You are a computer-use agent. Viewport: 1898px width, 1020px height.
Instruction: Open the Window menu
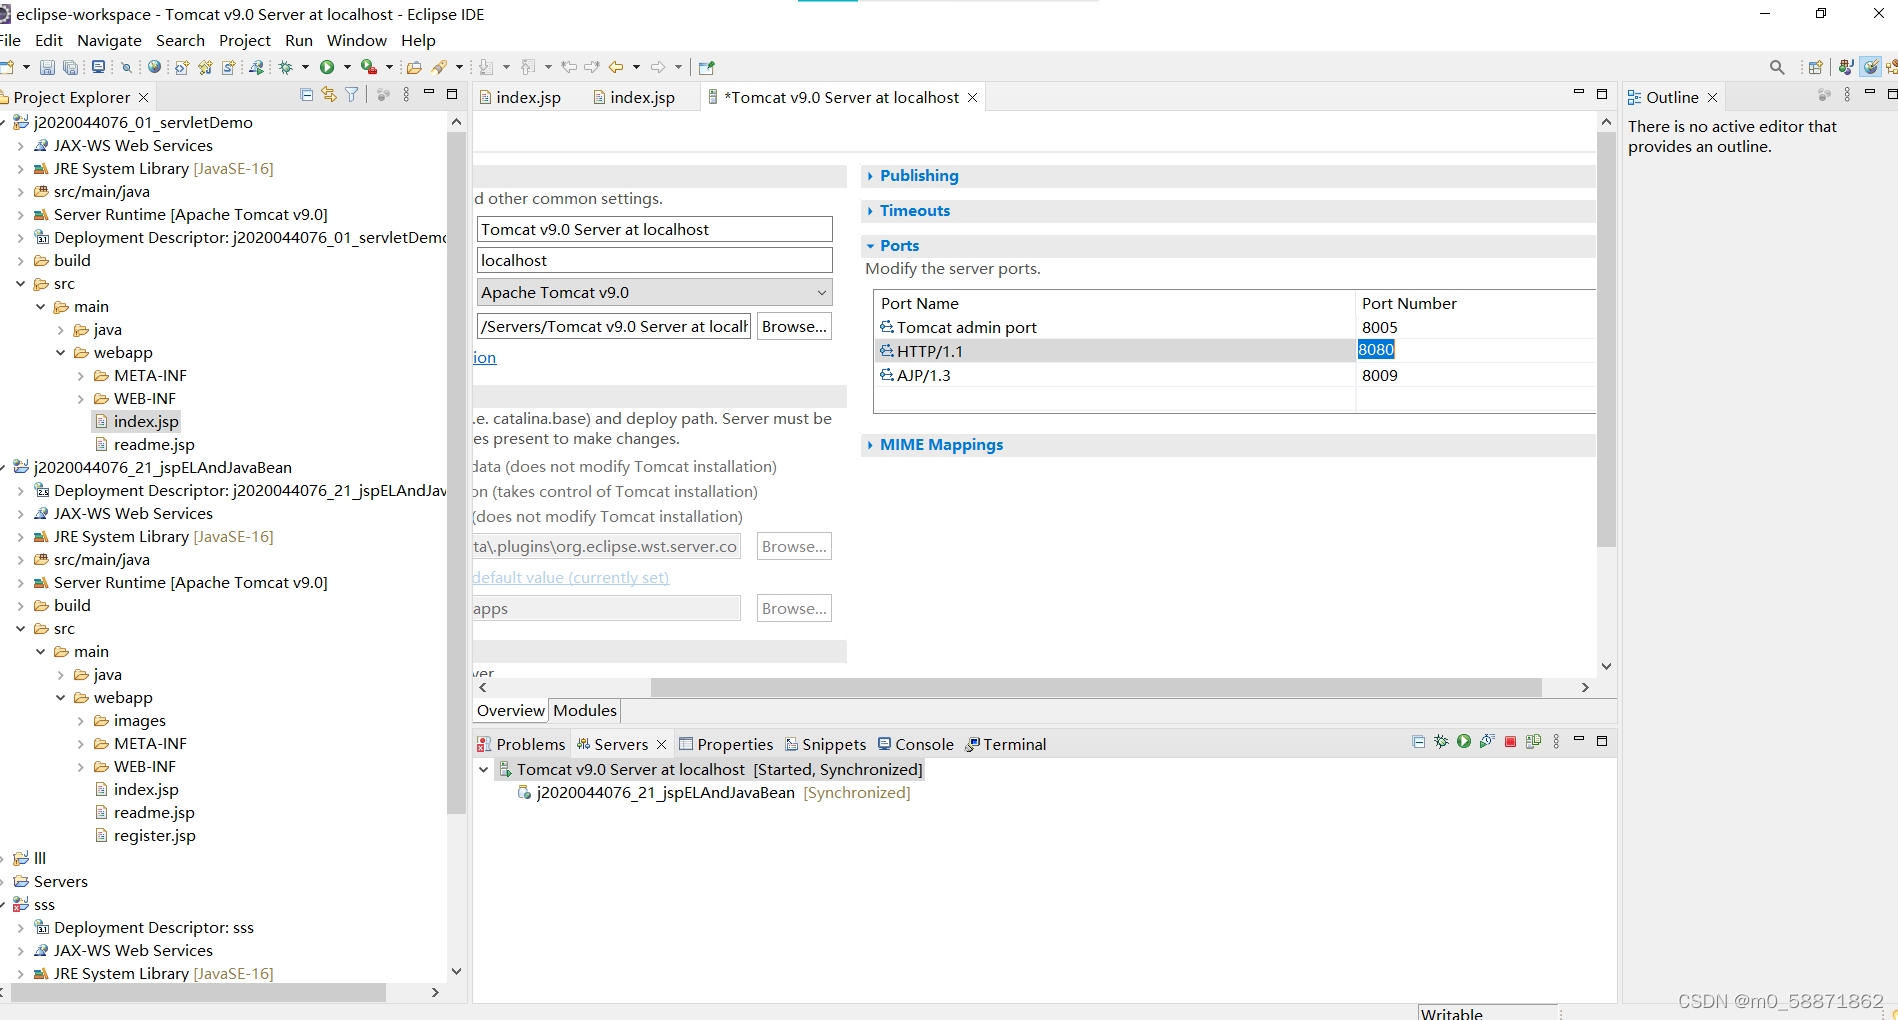tap(357, 41)
